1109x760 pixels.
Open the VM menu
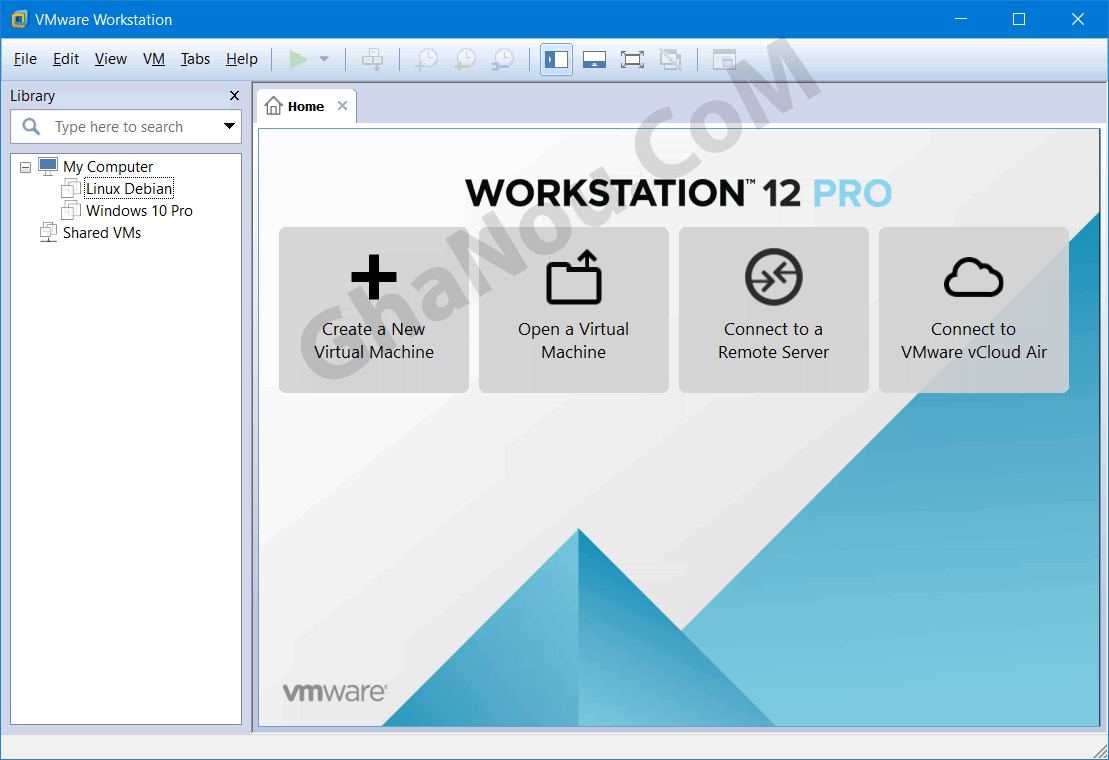coord(153,59)
